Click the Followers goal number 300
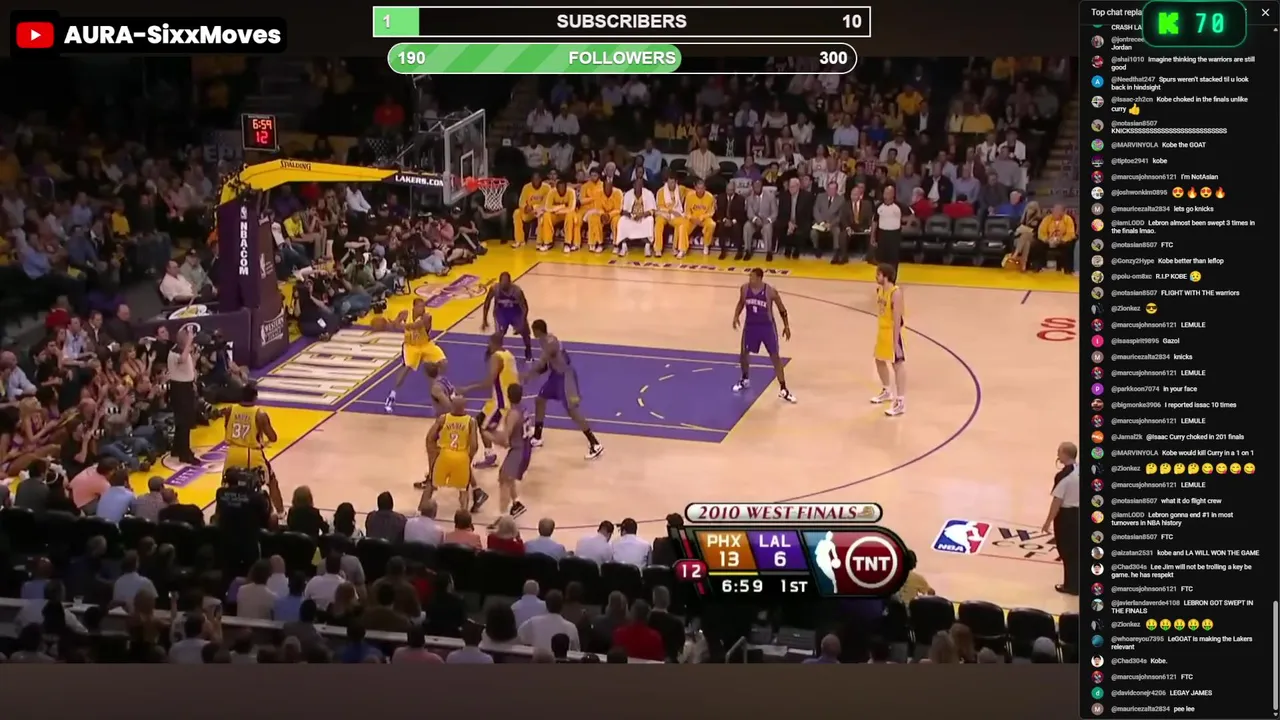The height and width of the screenshot is (720, 1280). tap(833, 58)
